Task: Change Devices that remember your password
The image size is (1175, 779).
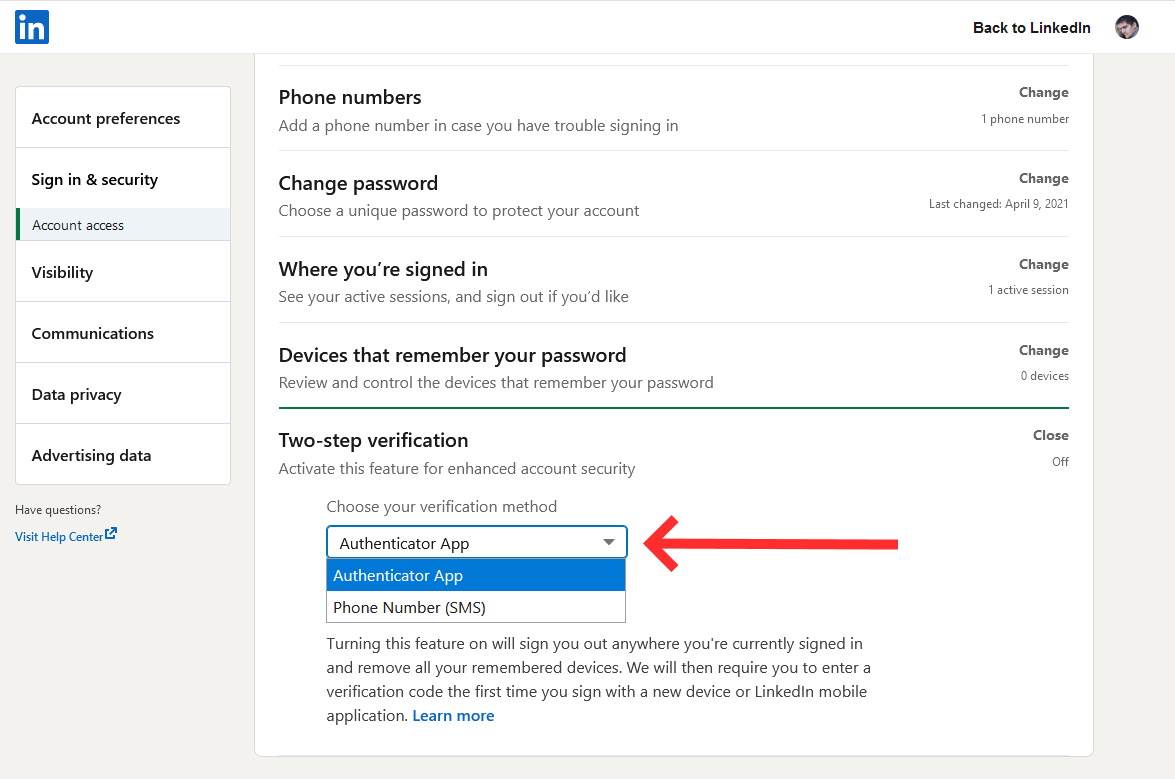Action: click(1043, 350)
